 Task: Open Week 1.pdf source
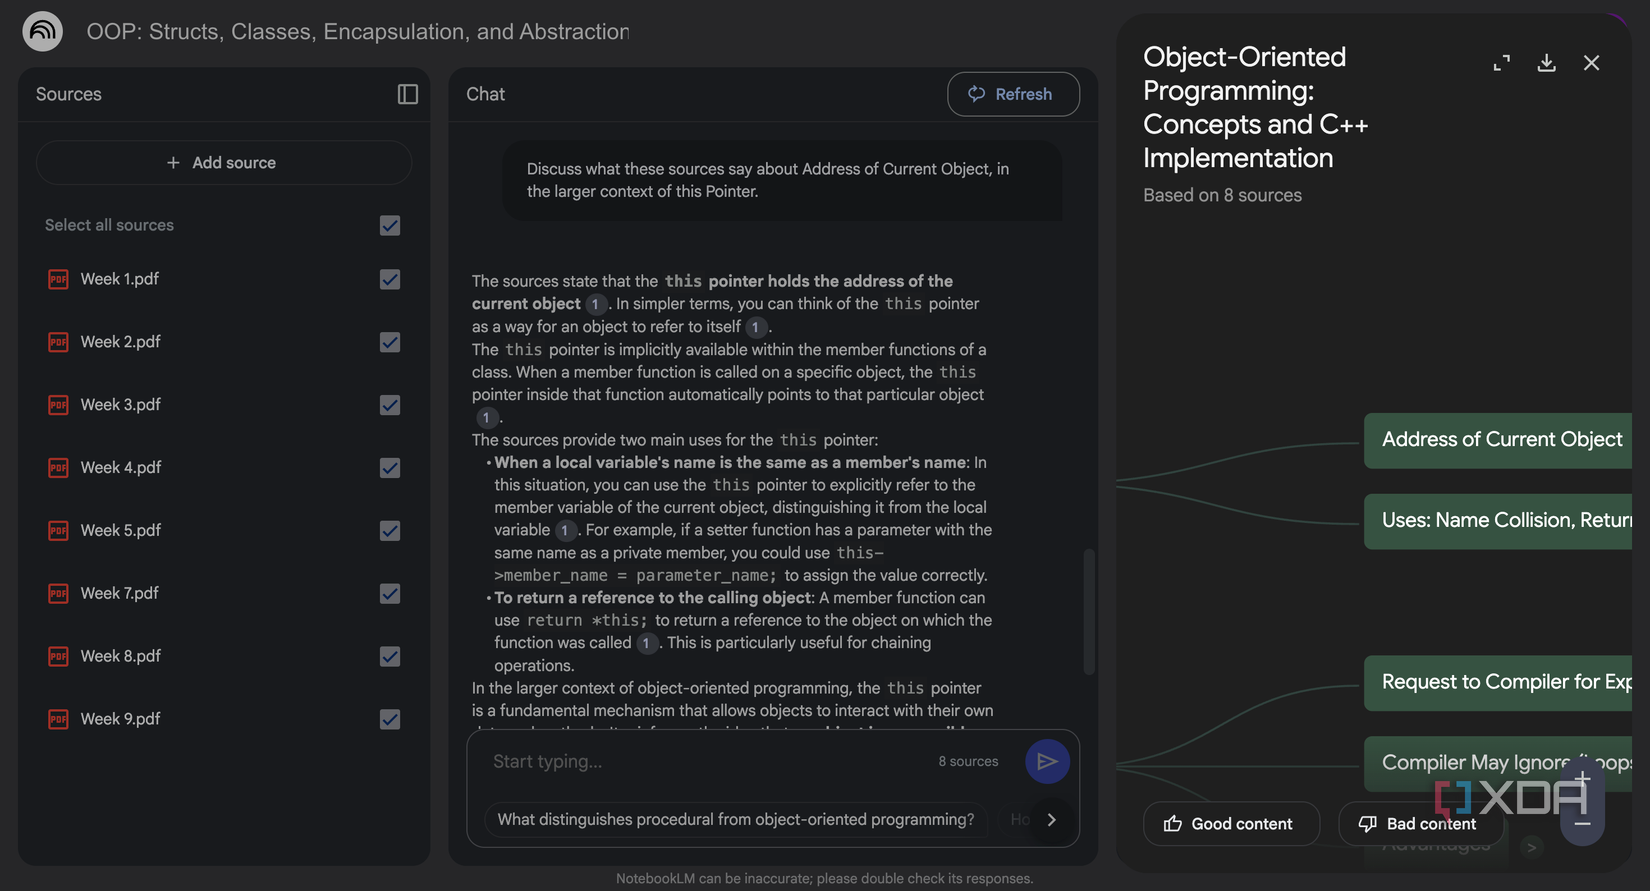coord(120,279)
